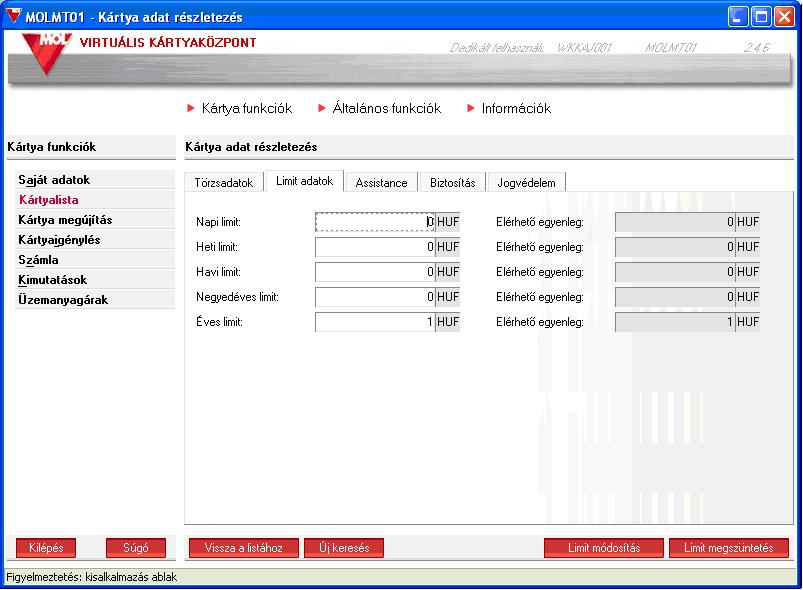Image resolution: width=803 pixels, height=590 pixels.
Task: Click the Limit megszüntetés button
Action: pos(729,548)
